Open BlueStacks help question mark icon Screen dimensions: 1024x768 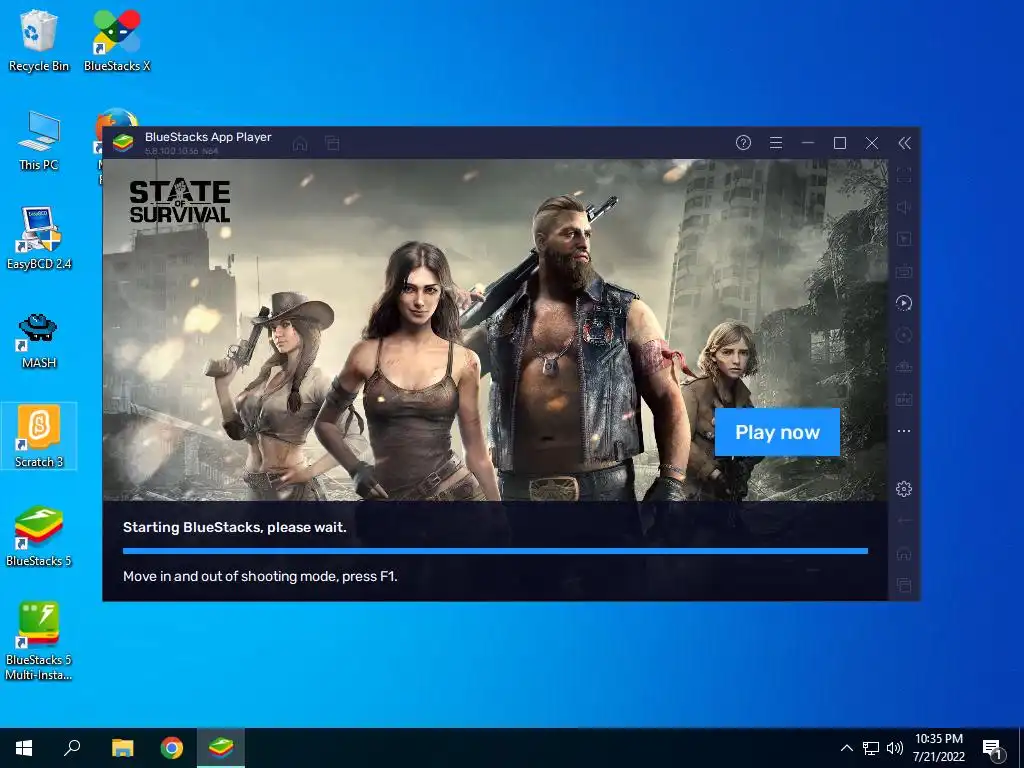point(743,143)
